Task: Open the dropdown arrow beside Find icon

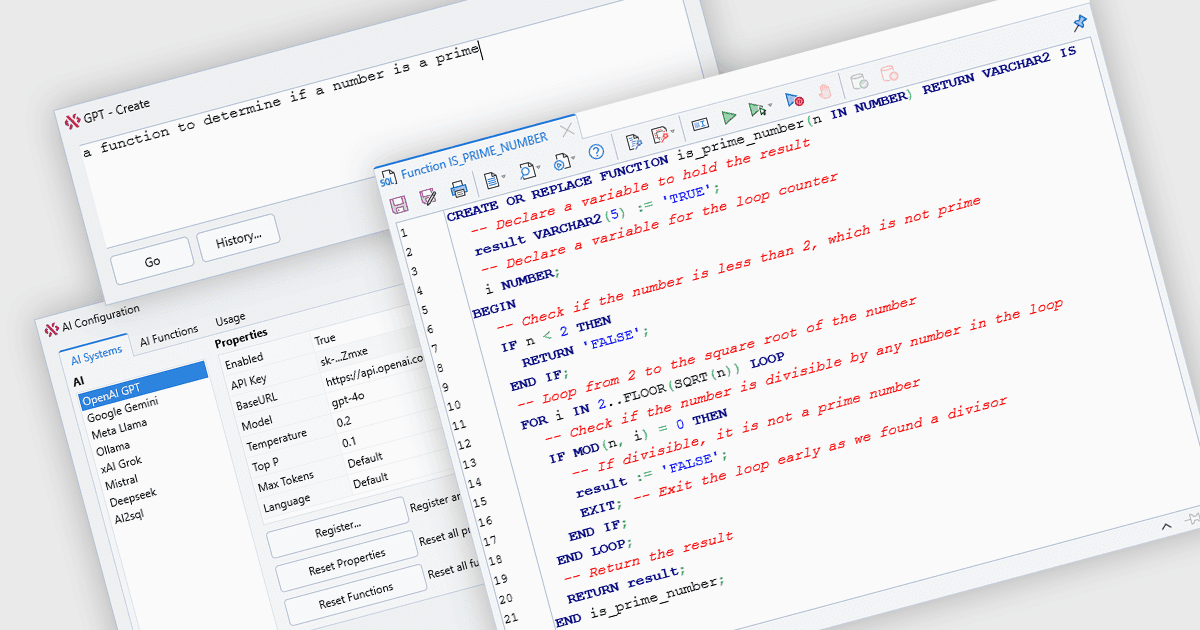Action: point(538,168)
